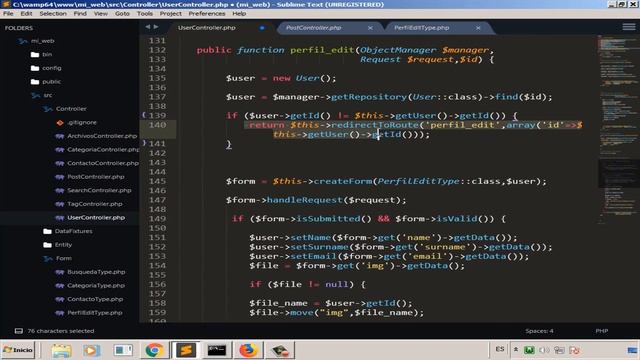
Task: Open TagController.php from the sidebar
Action: coord(95,204)
